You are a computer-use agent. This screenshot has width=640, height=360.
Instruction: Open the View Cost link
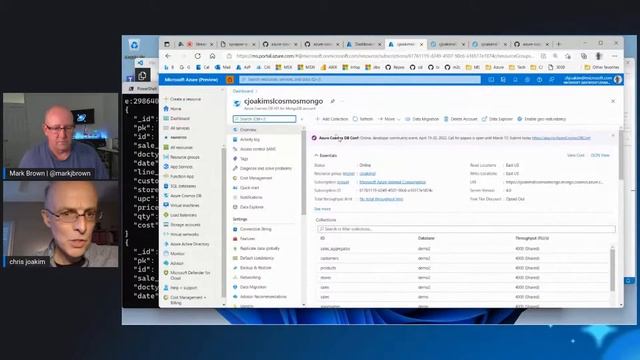[x=576, y=156]
